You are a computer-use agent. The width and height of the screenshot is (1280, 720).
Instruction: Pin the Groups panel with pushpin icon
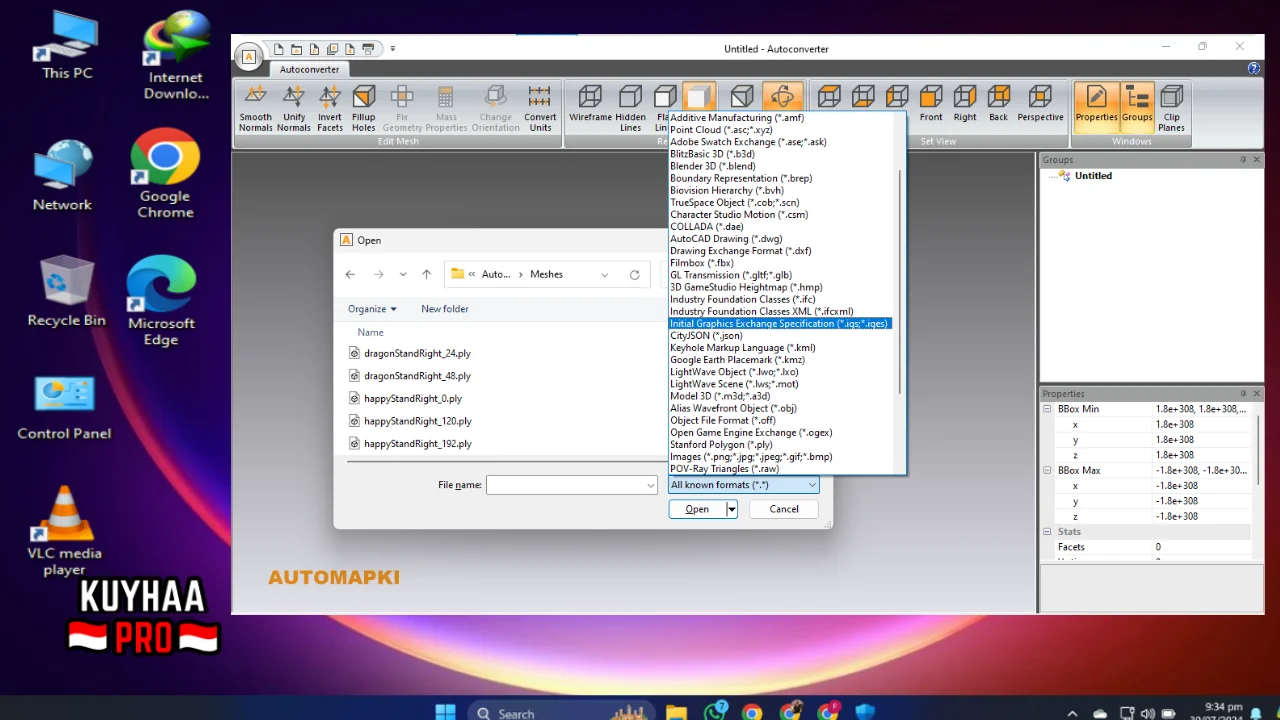coord(1243,160)
